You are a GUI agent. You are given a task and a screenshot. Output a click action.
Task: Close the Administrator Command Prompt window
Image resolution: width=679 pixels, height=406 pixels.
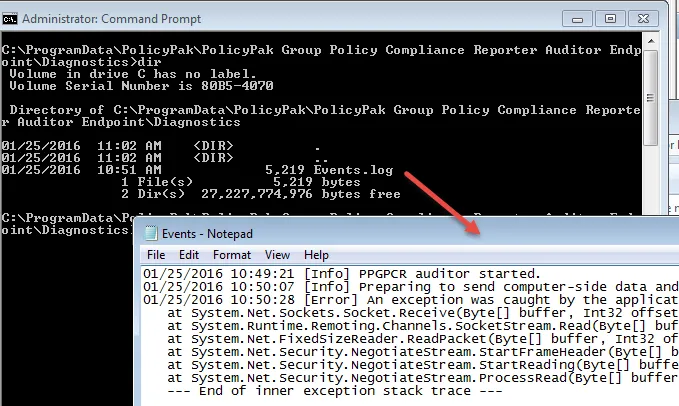pos(650,17)
